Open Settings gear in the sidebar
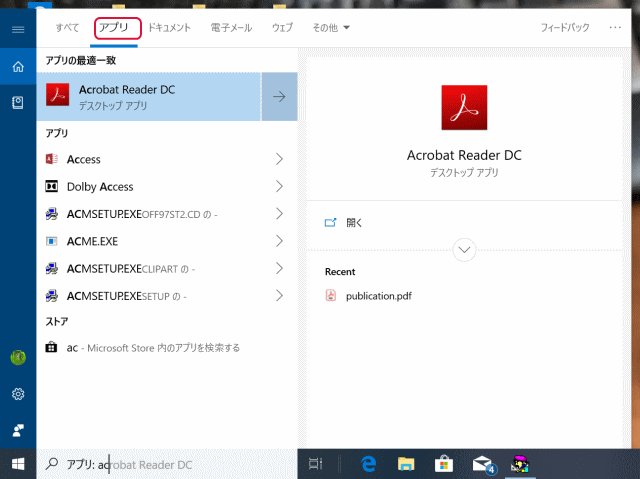 18,394
